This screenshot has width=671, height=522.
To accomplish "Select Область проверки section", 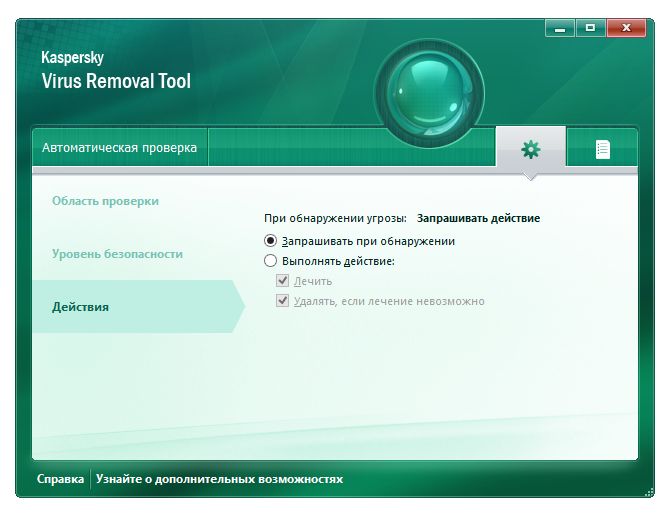I will coord(105,201).
